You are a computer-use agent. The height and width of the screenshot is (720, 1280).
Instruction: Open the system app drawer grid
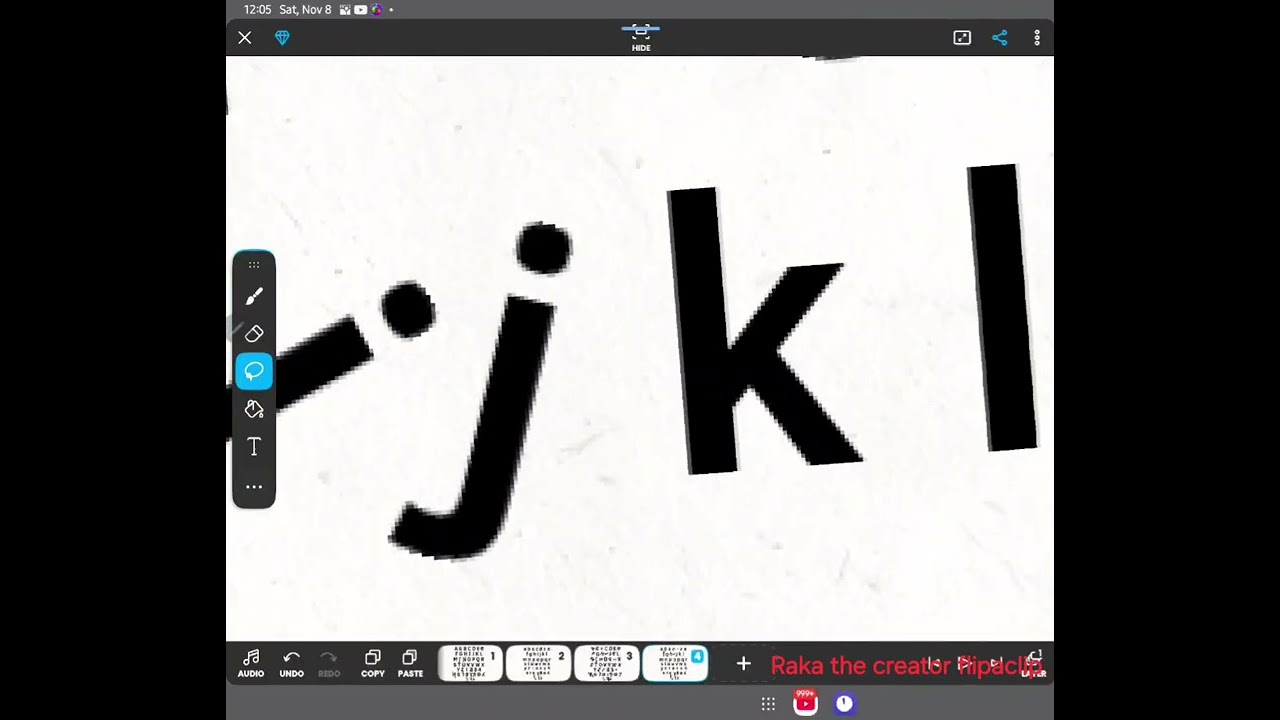point(768,704)
